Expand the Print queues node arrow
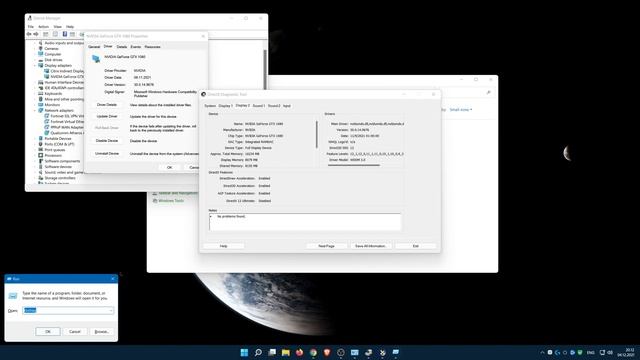Image resolution: width=640 pixels, height=360 pixels. 35,150
